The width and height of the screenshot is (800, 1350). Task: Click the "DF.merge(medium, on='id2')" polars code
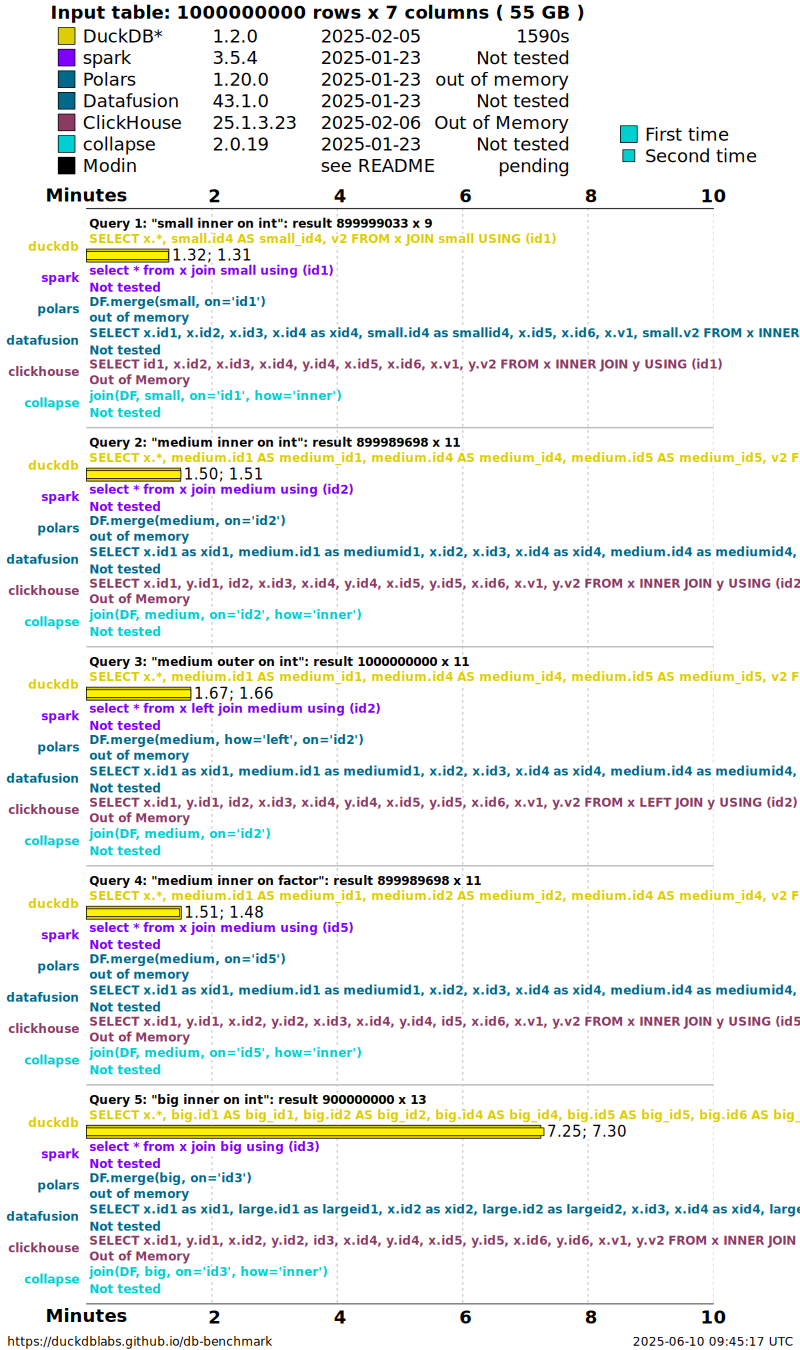click(188, 520)
